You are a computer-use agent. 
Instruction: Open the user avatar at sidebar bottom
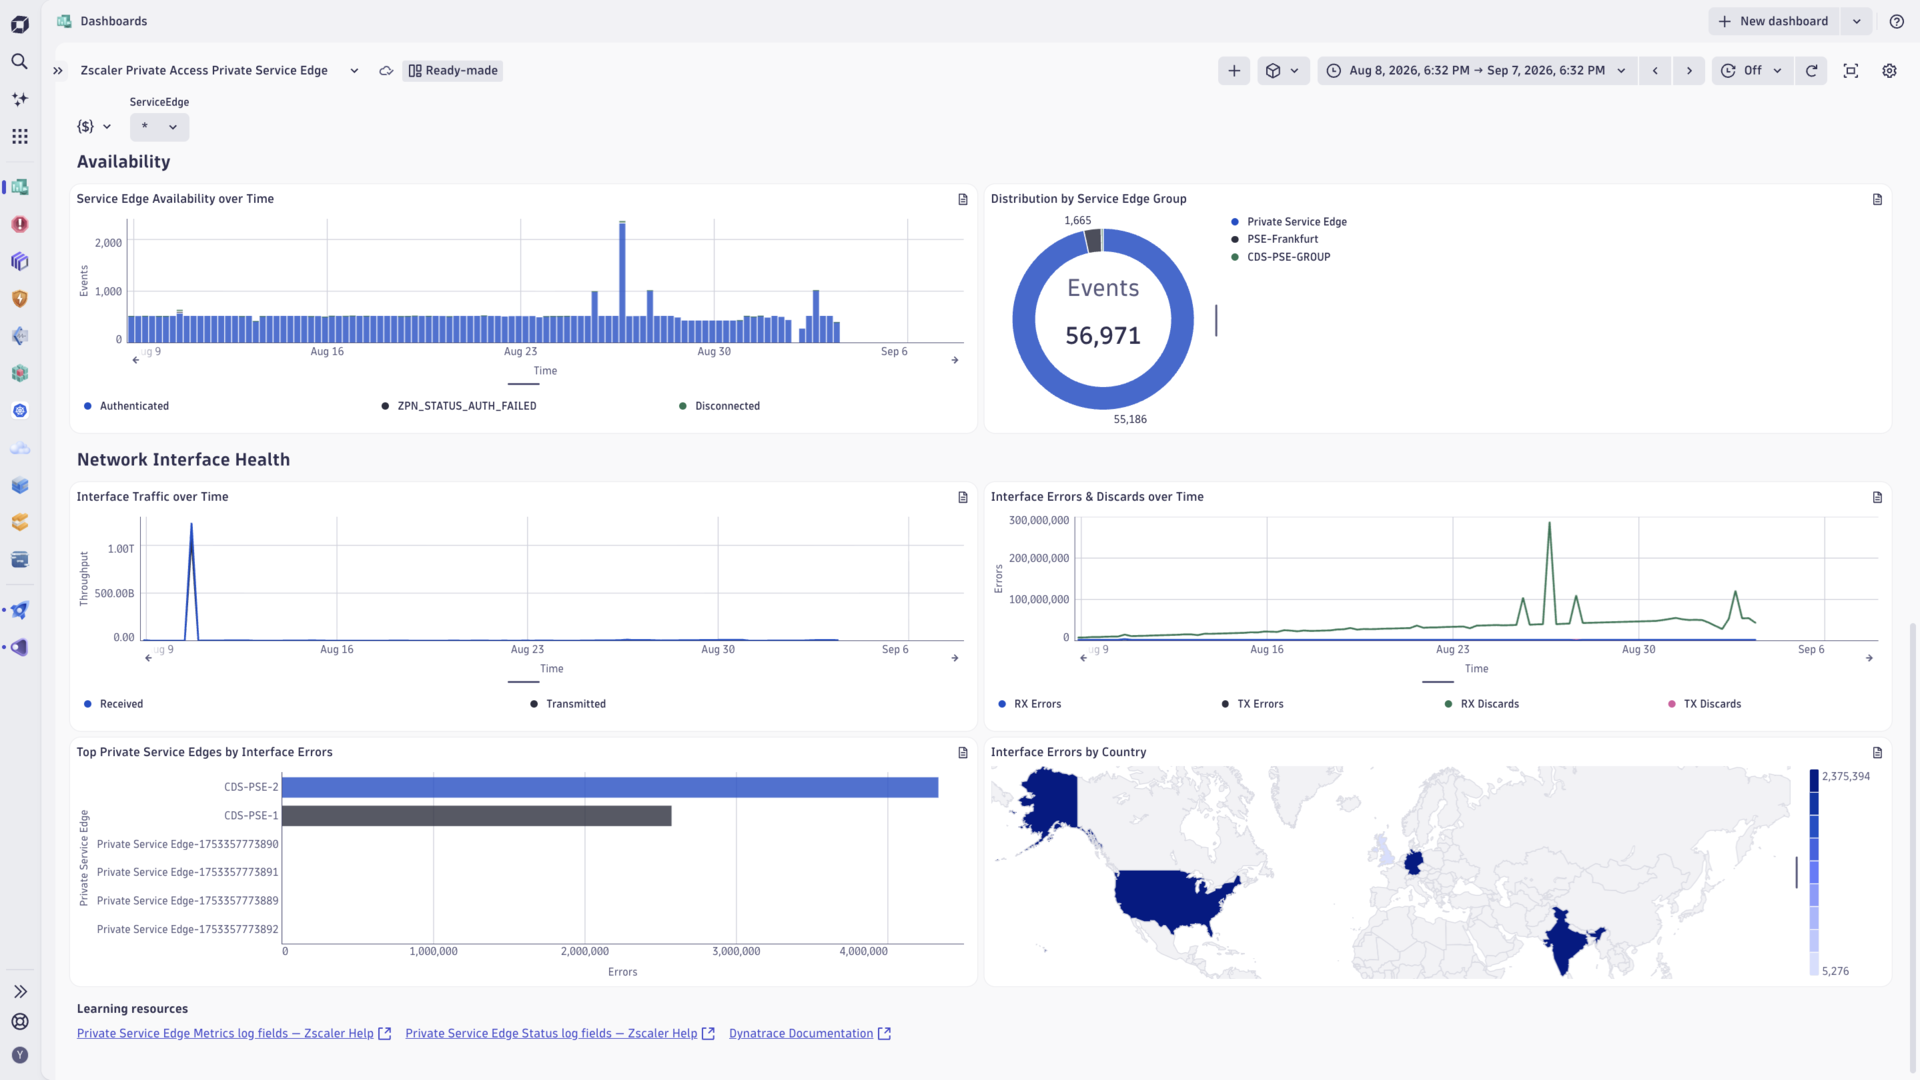coord(19,1055)
